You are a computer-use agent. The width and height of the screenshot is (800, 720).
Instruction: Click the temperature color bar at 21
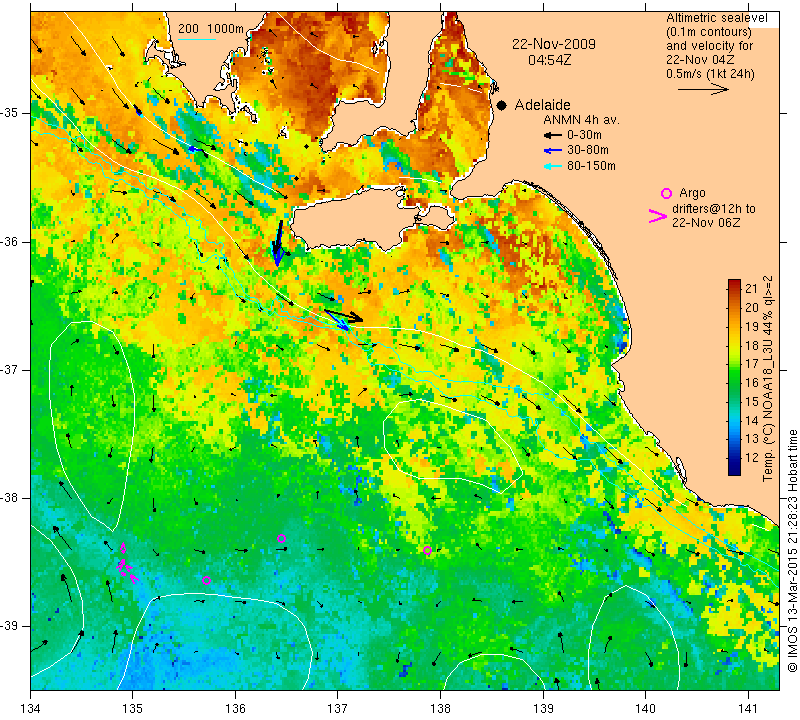tap(734, 289)
